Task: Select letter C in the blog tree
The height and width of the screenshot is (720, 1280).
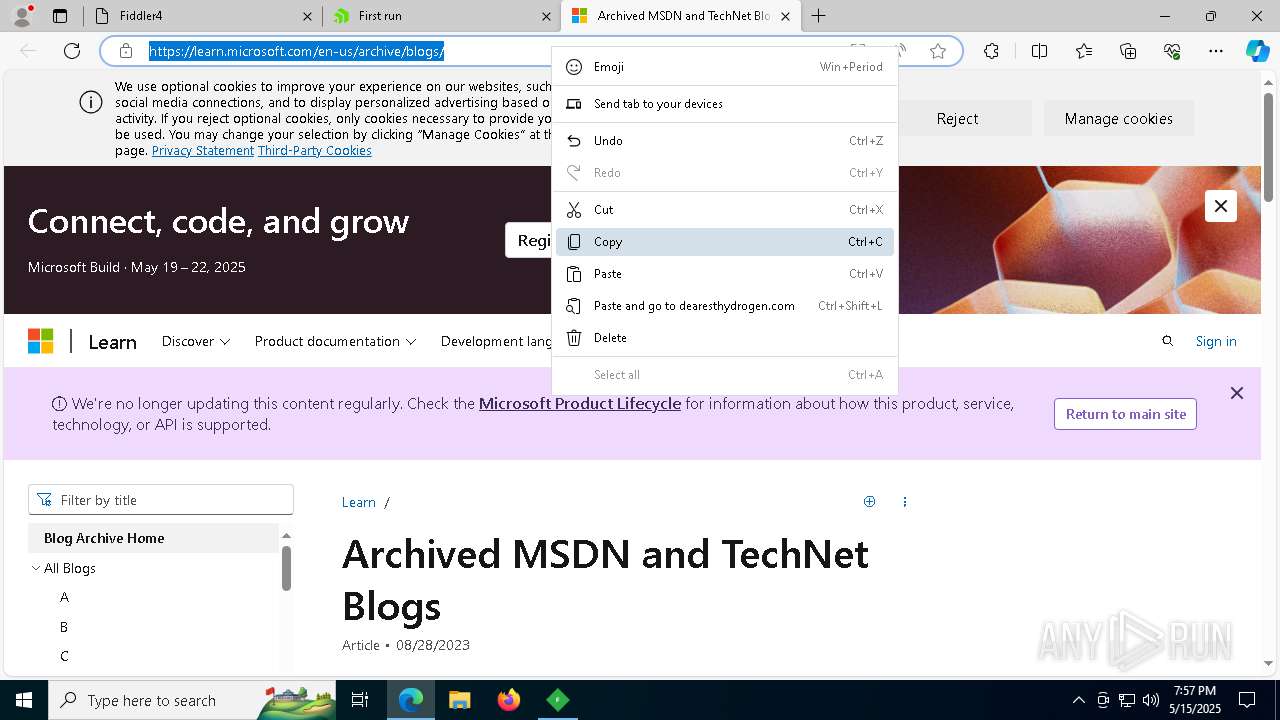Action: (x=64, y=656)
